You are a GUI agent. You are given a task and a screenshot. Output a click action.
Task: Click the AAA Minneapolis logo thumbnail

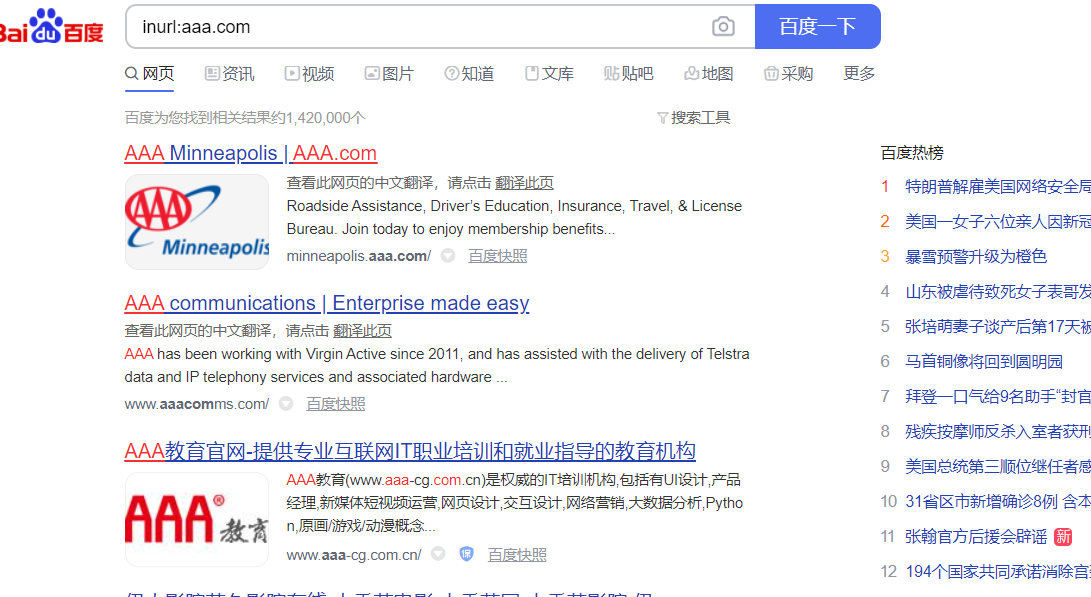(197, 222)
